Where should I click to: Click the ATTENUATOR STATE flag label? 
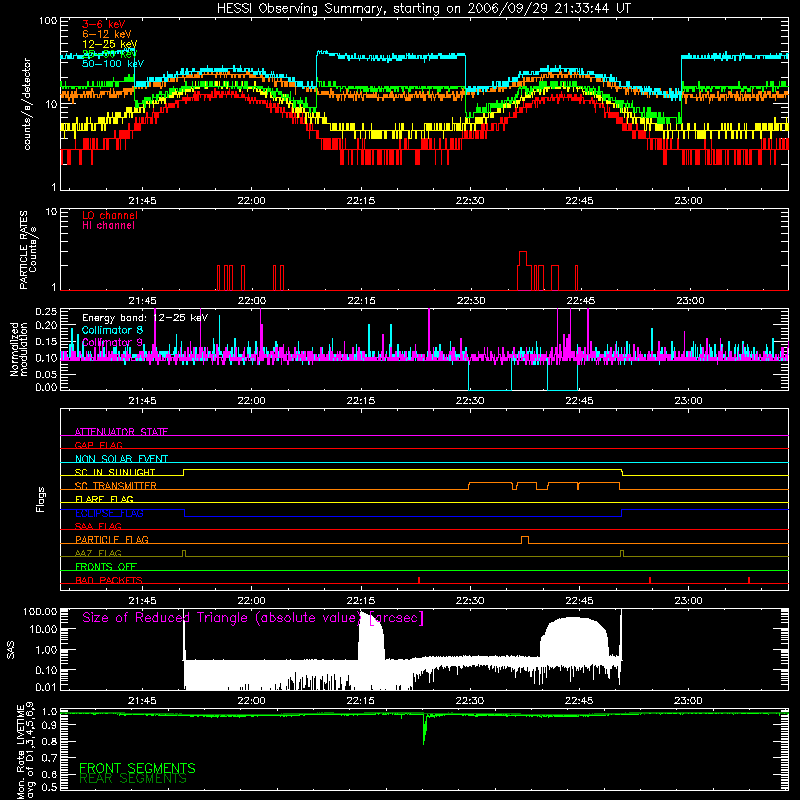point(121,432)
